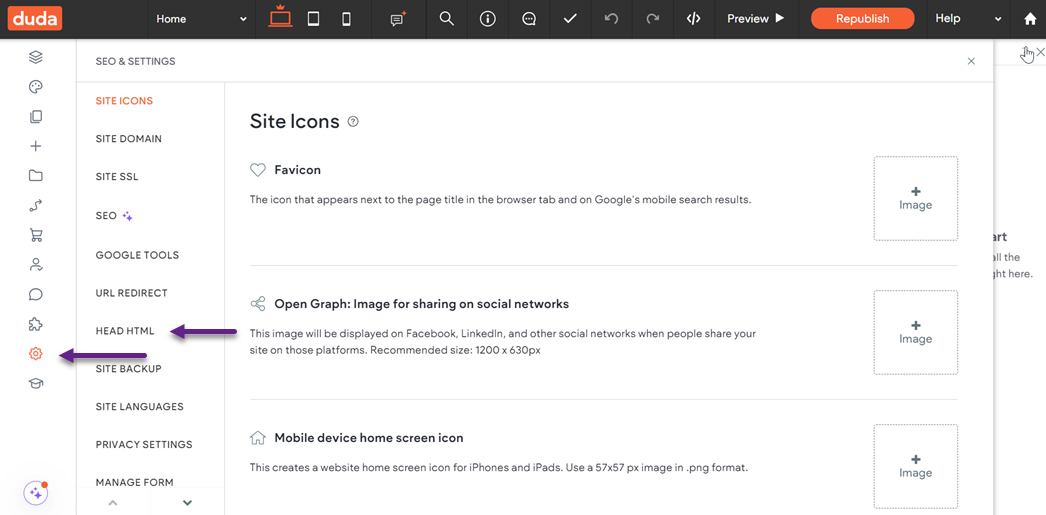
Task: Click the search magnifier icon
Action: click(x=447, y=19)
